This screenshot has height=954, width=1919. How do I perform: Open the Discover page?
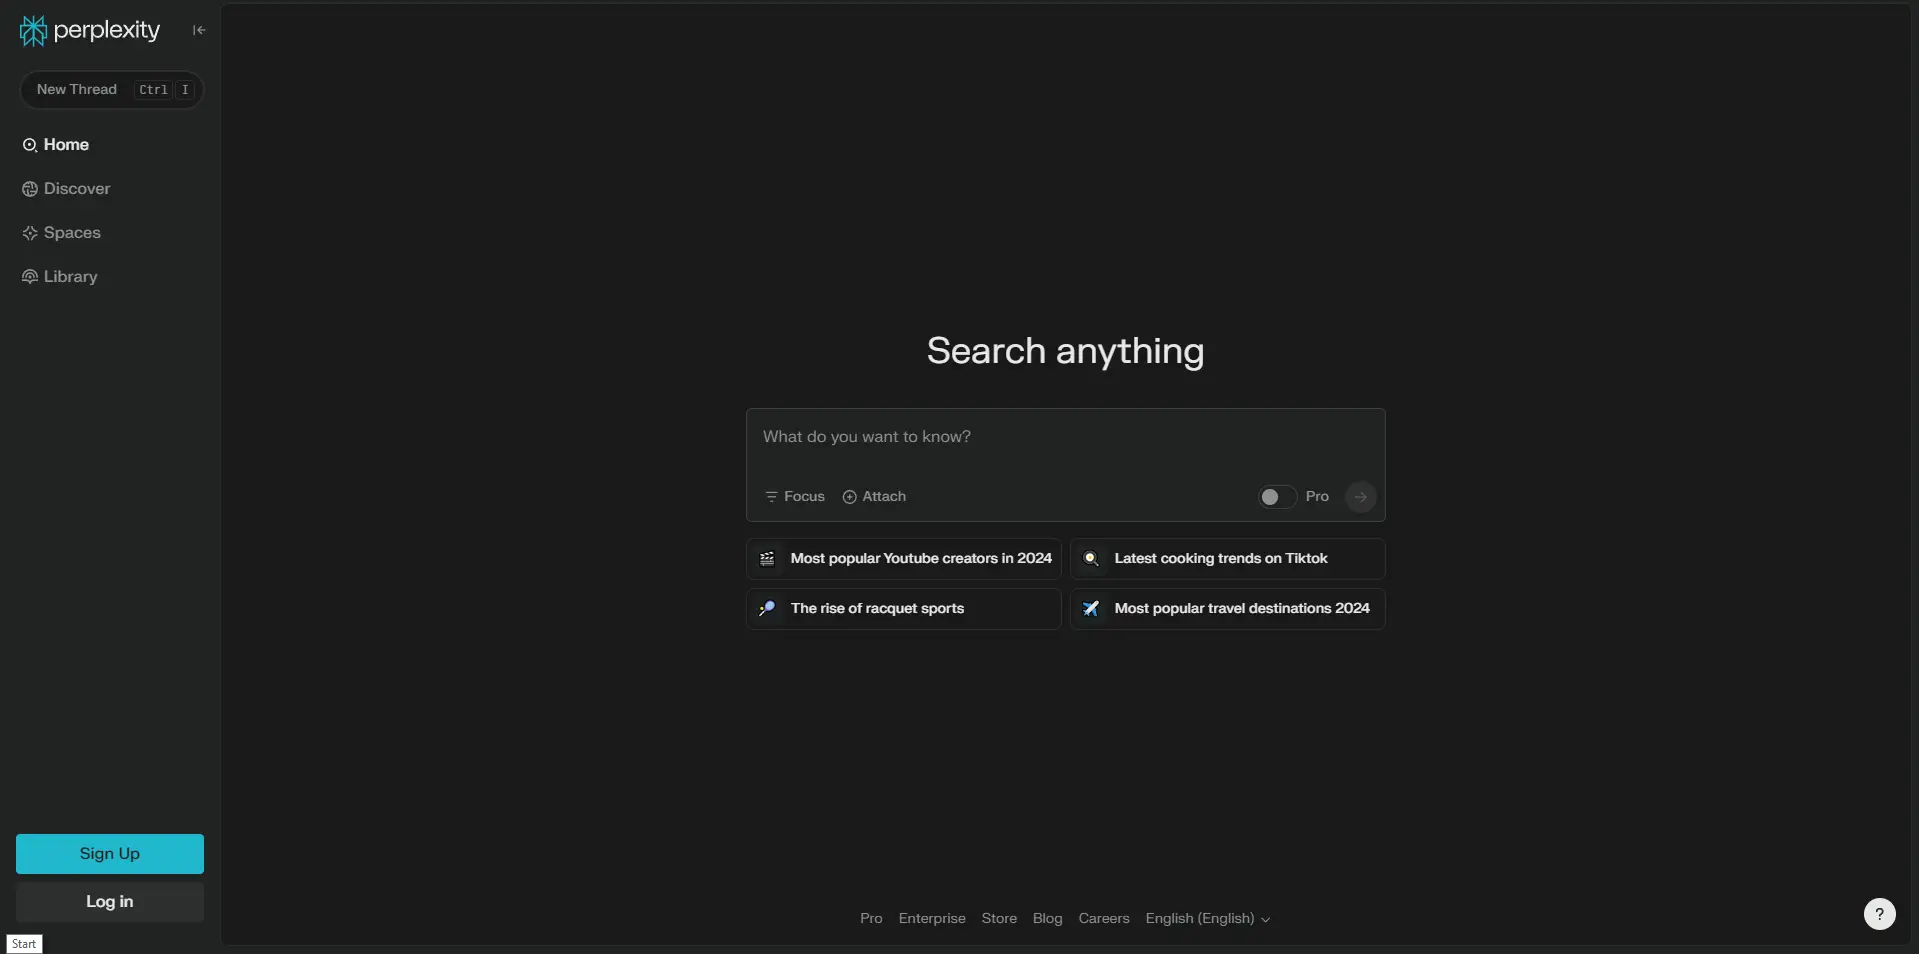(x=66, y=189)
